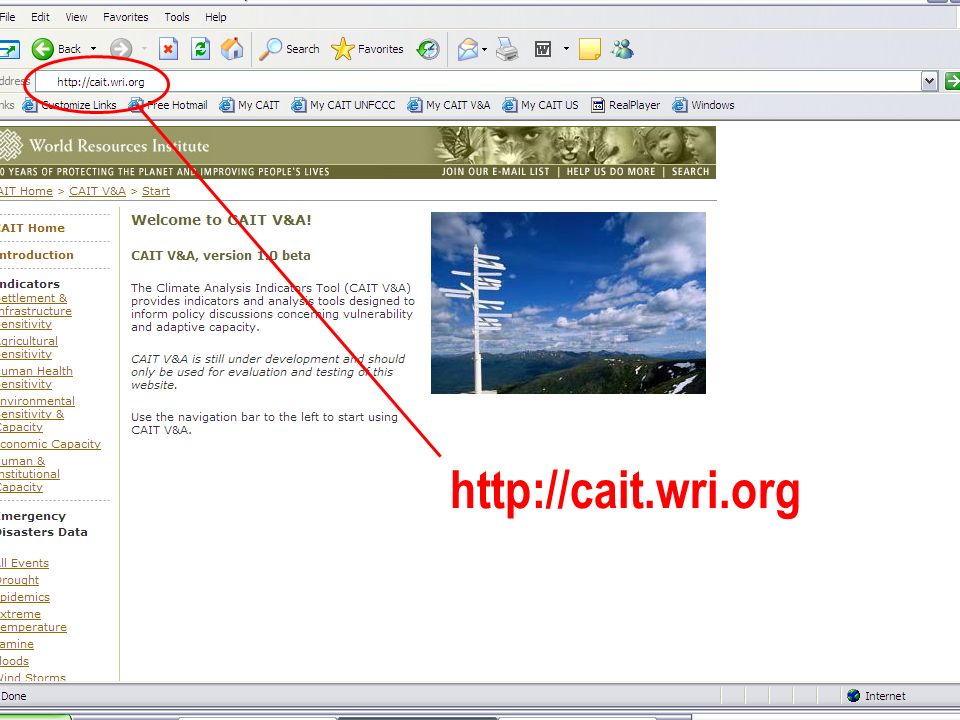Open All Events disaster link
This screenshot has width=960, height=720.
tap(24, 563)
